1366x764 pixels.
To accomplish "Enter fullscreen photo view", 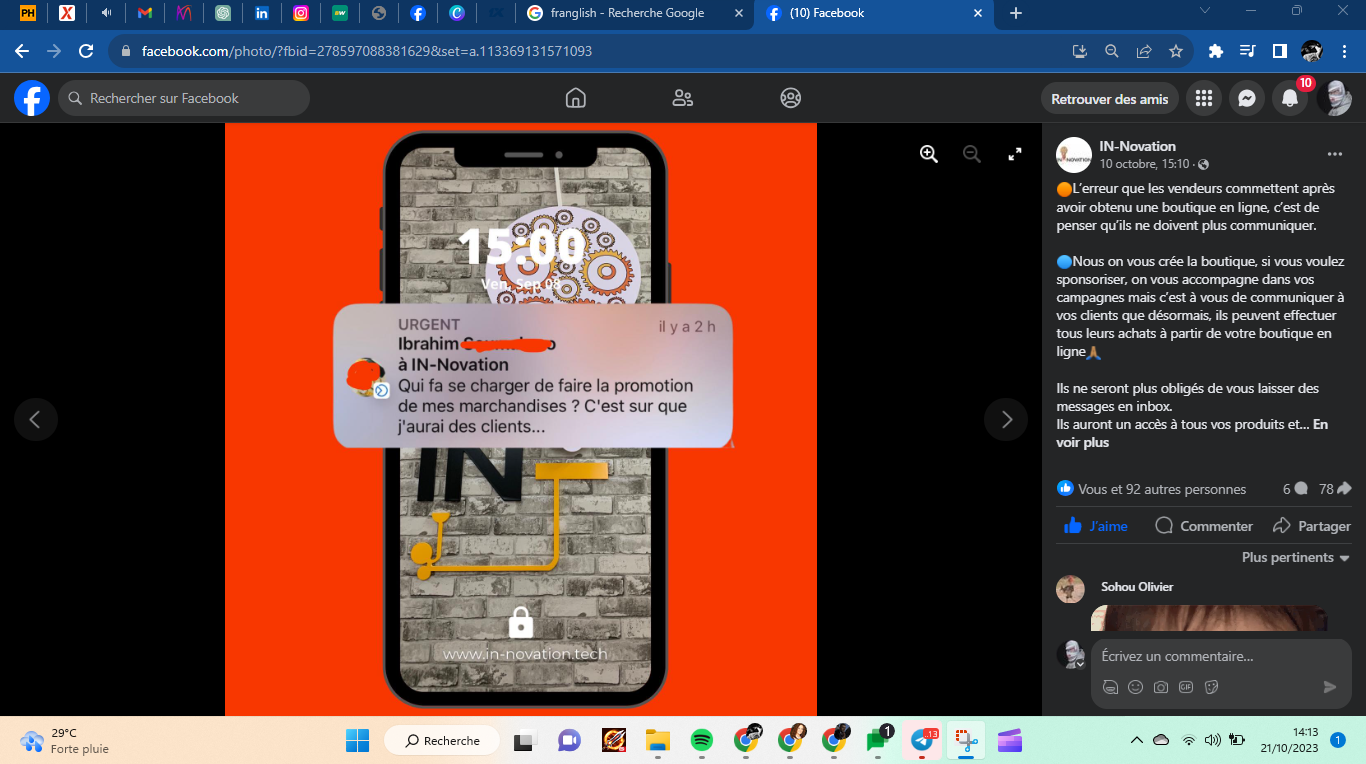I will (1015, 154).
